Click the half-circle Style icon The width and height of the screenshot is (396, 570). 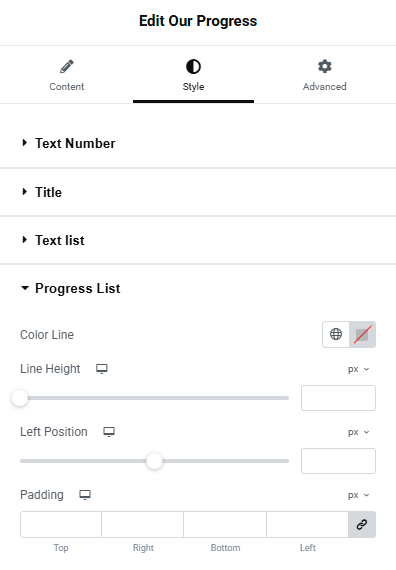point(193,67)
